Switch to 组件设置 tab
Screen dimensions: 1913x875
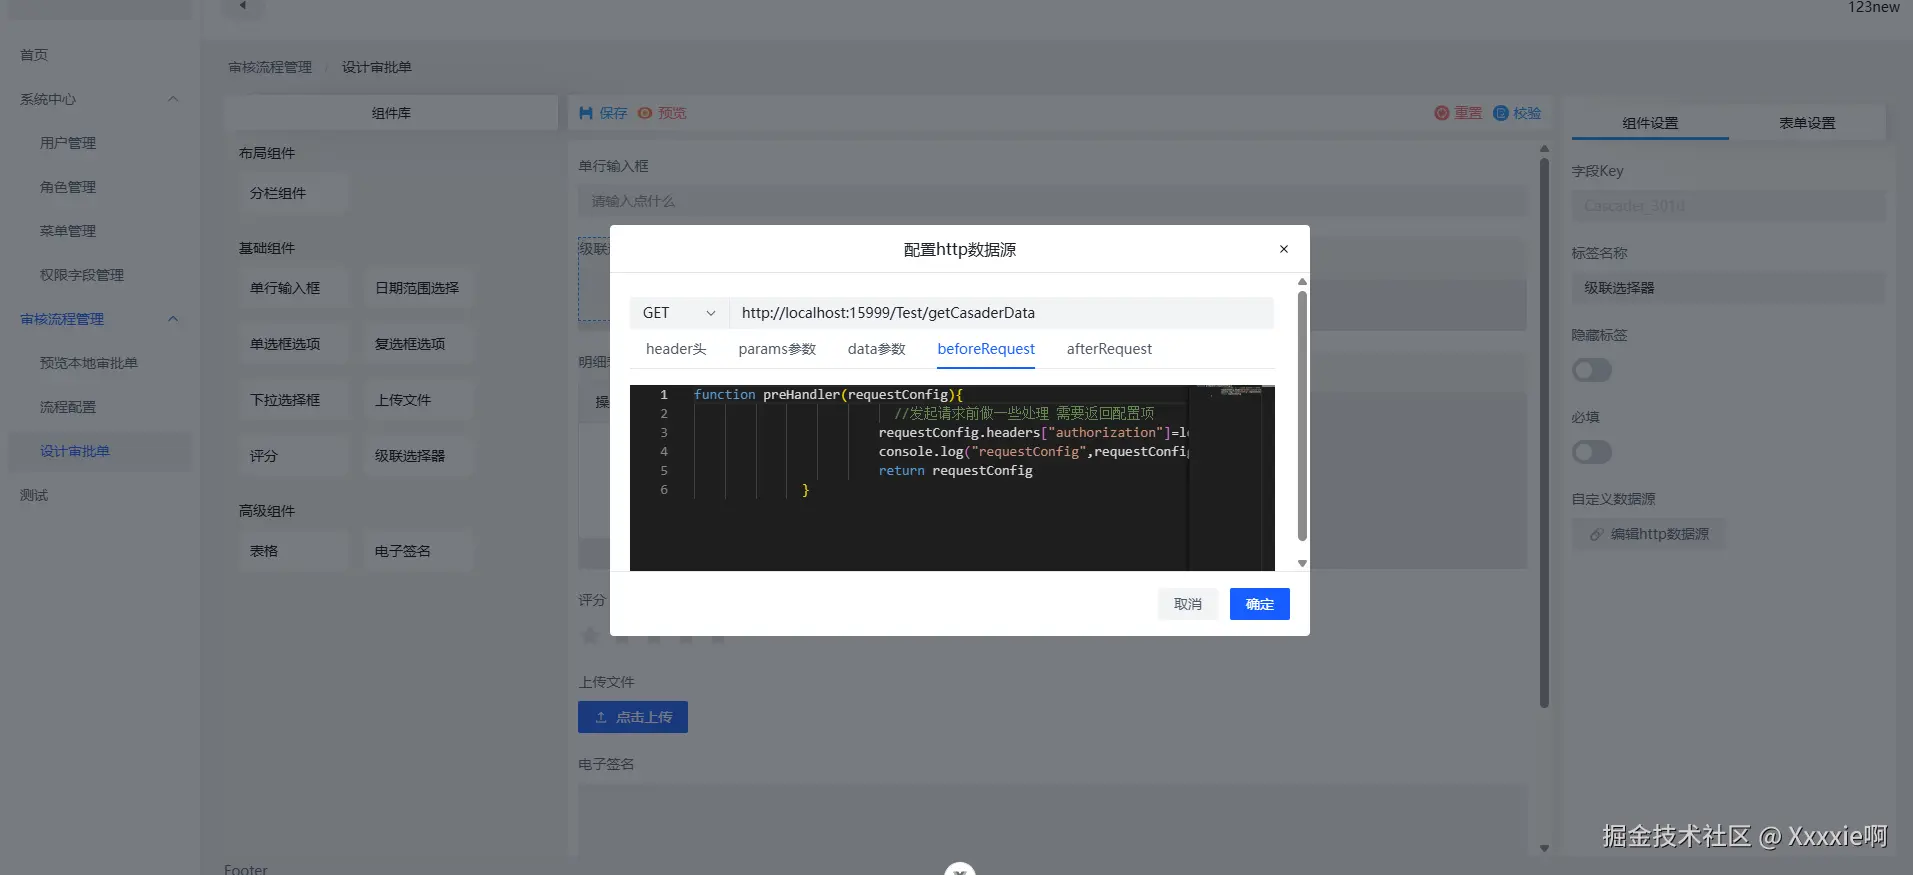coord(1650,123)
